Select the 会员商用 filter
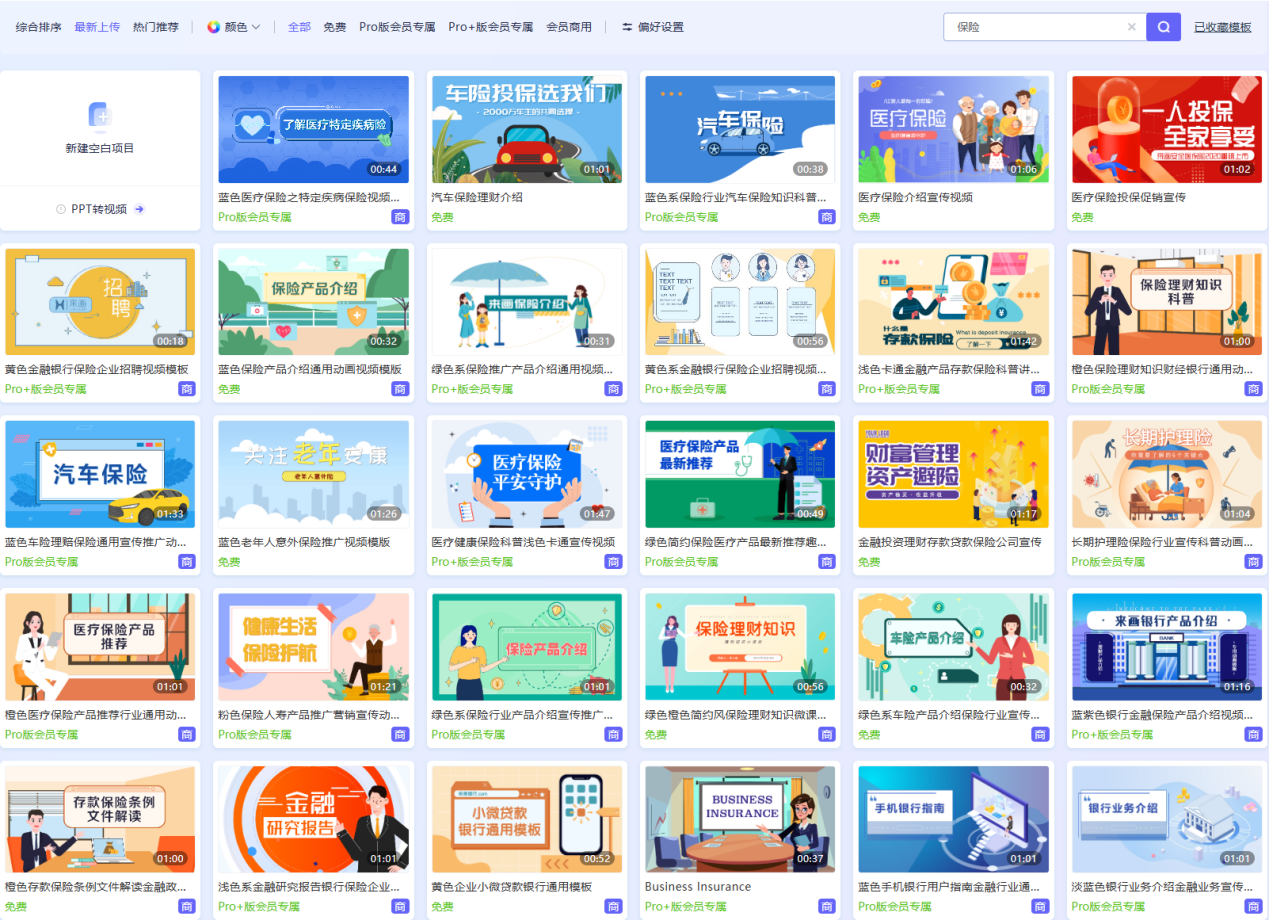The image size is (1269, 920). [x=569, y=27]
